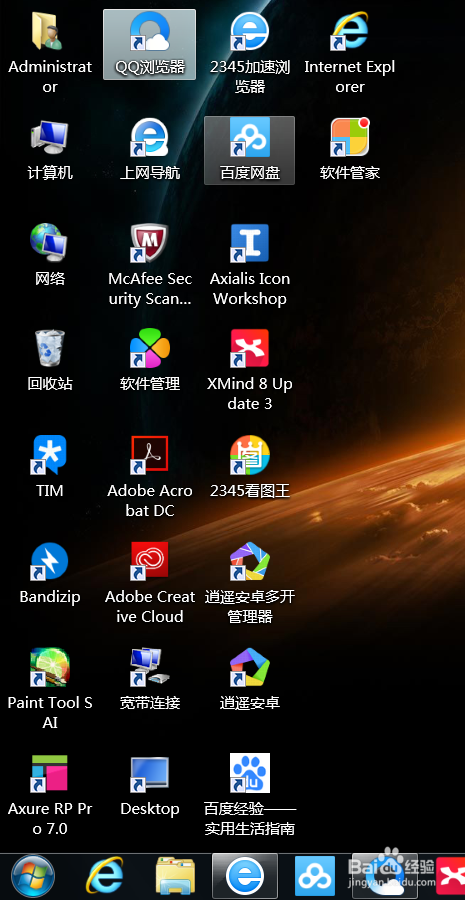This screenshot has height=900, width=465.
Task: Open File Explorer from the taskbar
Action: coord(176,877)
